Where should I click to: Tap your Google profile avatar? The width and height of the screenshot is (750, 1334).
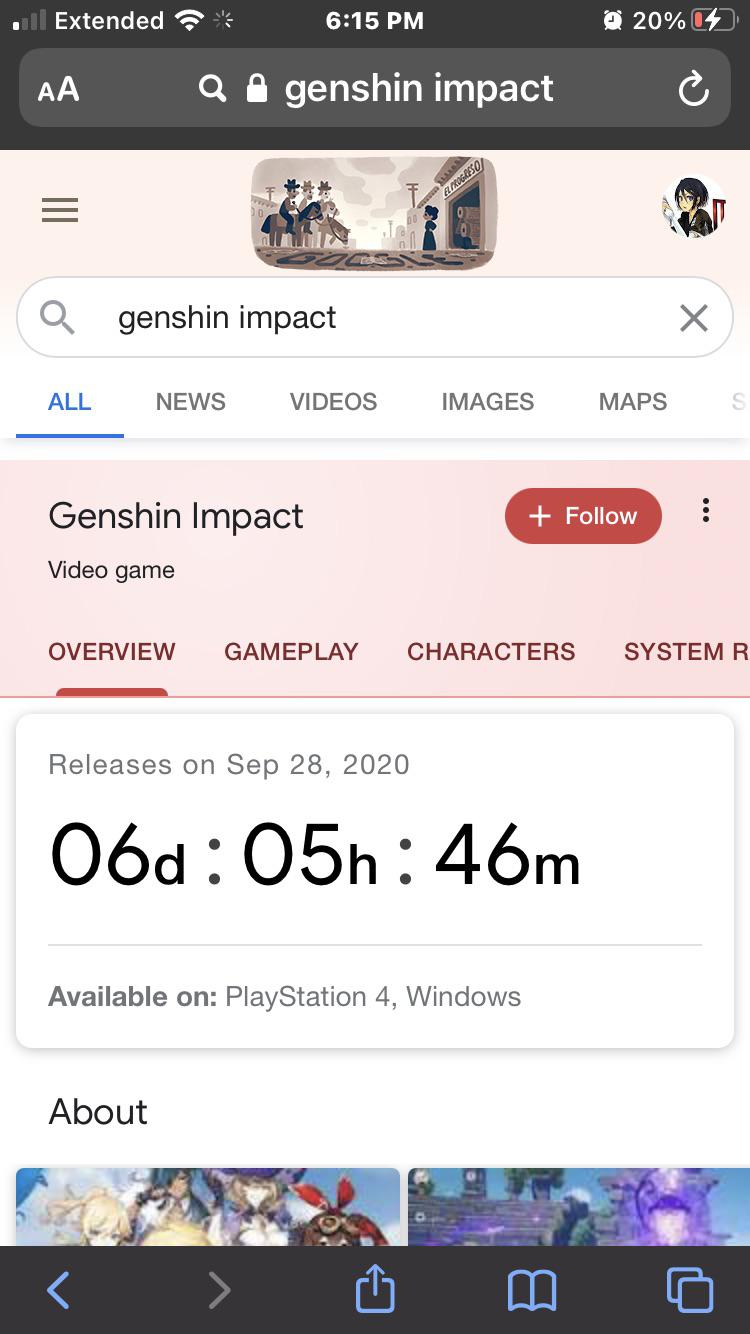[x=694, y=210]
